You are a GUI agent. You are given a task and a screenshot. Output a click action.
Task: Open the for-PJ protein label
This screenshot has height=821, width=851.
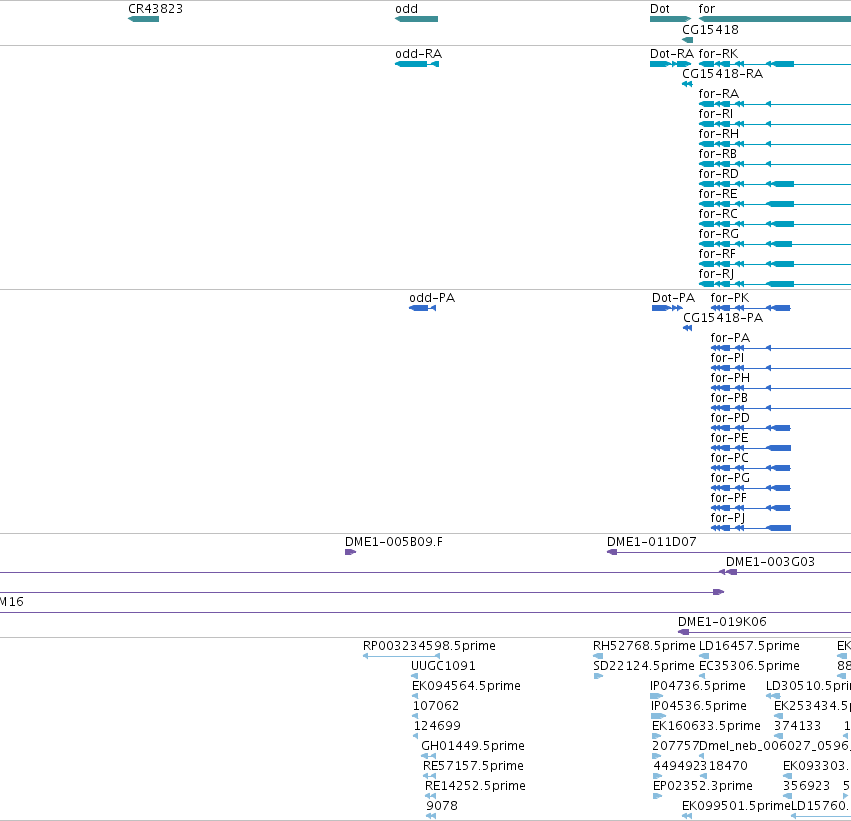(x=727, y=518)
